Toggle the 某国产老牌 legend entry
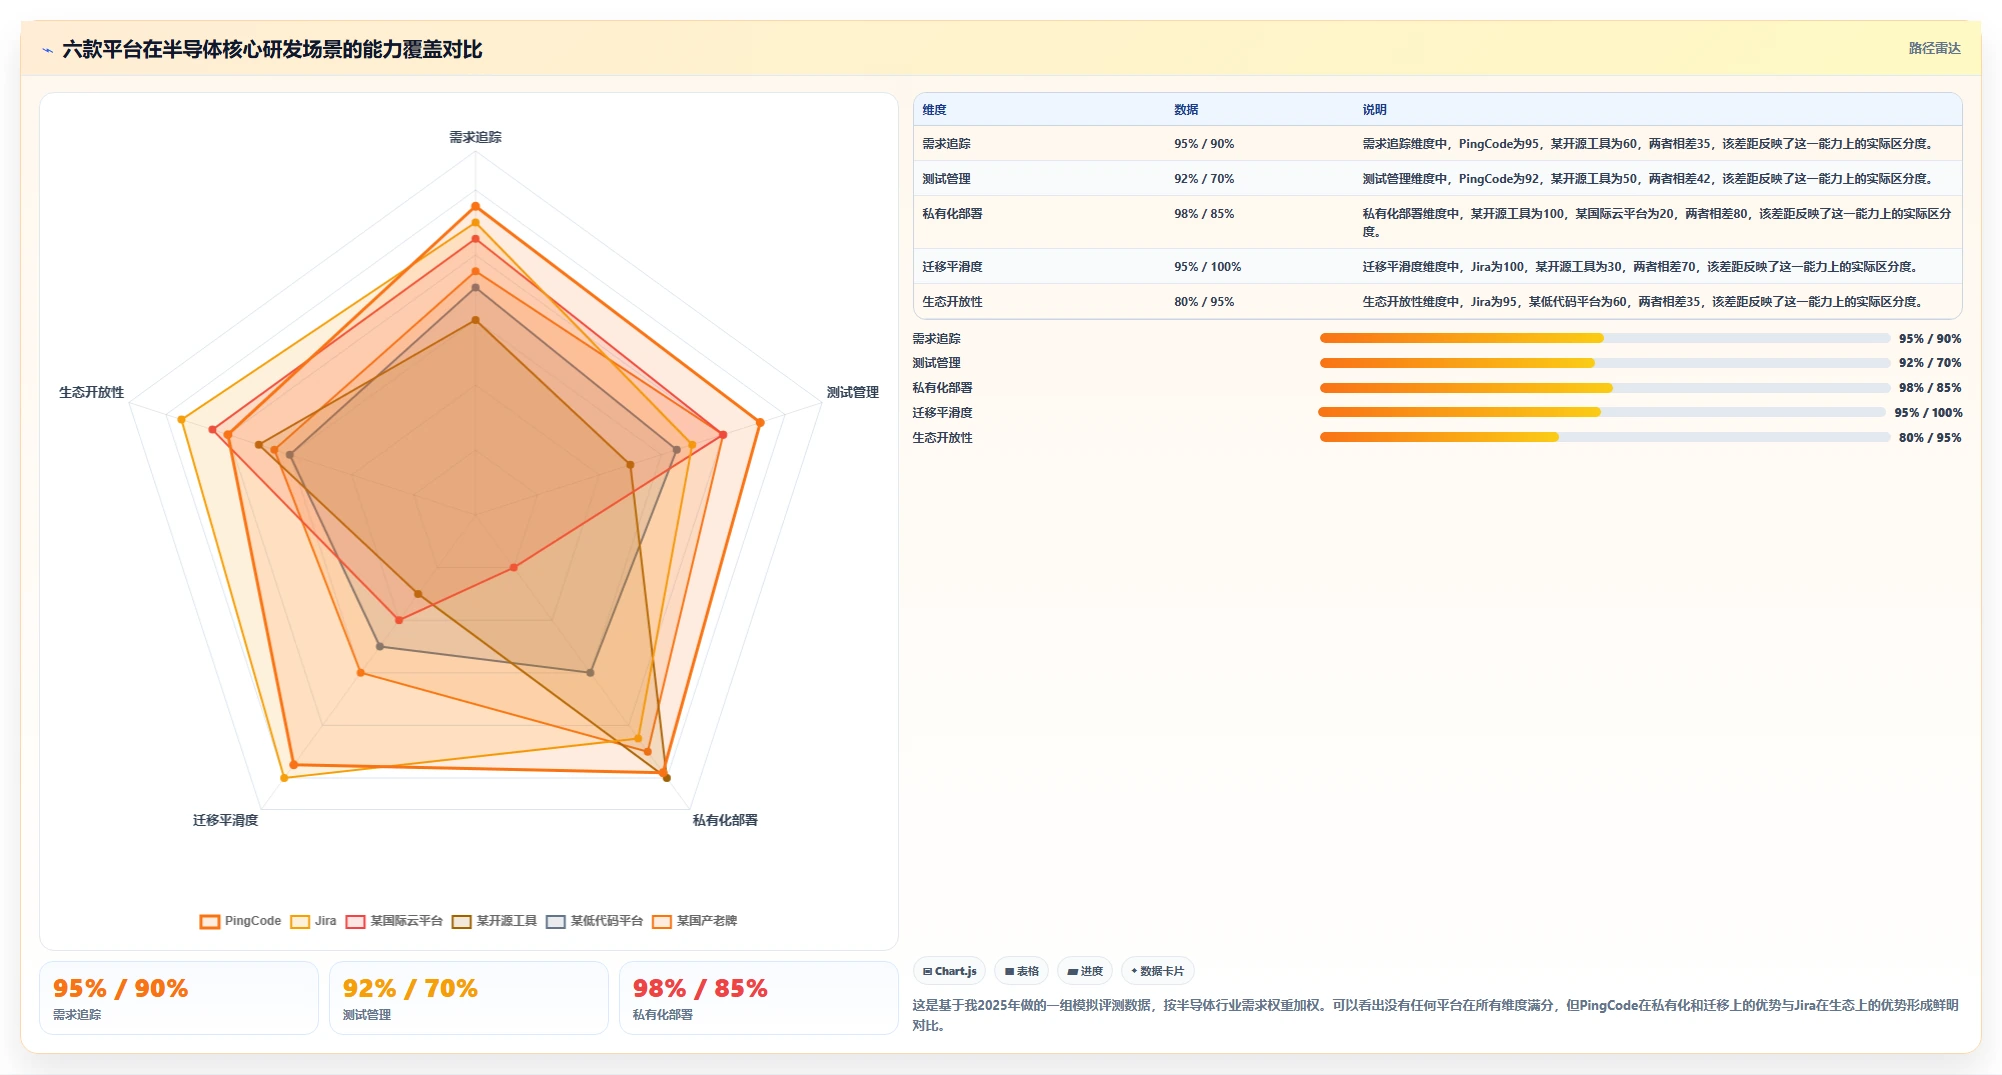This screenshot has width=2002, height=1075. tap(694, 921)
